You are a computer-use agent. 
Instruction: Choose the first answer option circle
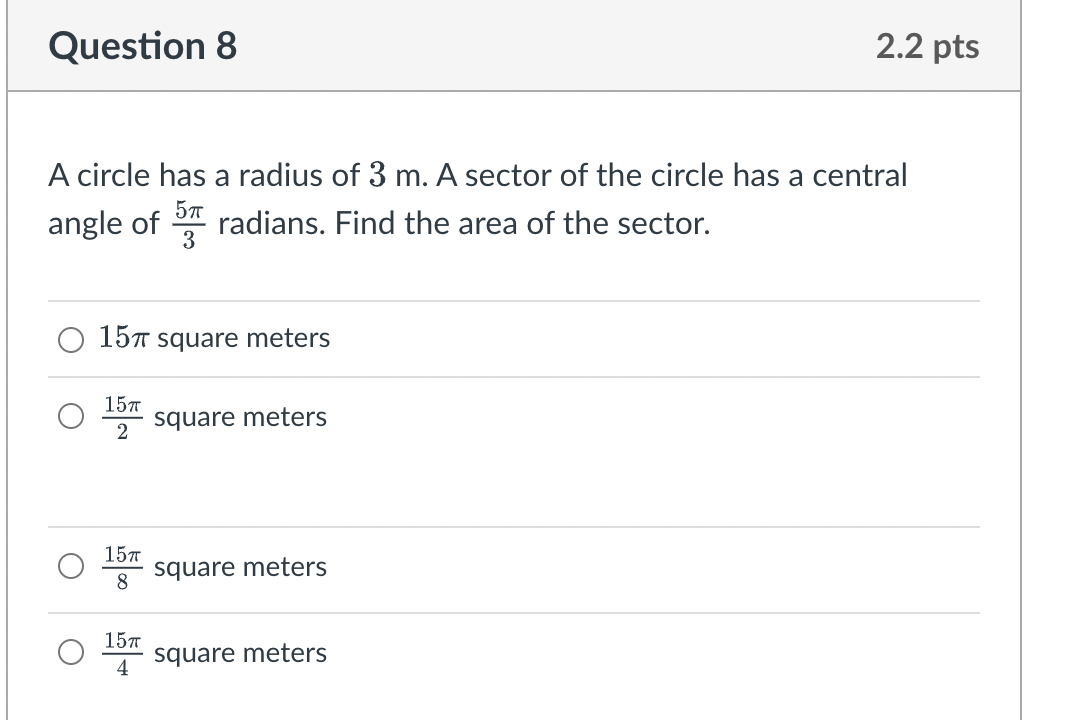coord(70,340)
